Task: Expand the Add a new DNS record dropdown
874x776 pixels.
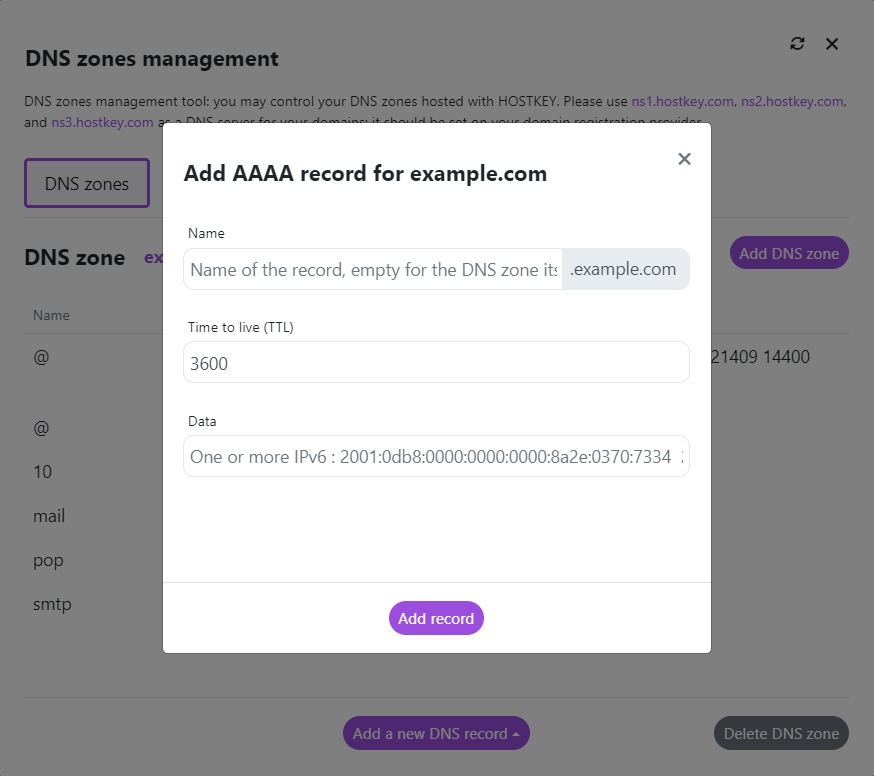Action: pos(436,733)
